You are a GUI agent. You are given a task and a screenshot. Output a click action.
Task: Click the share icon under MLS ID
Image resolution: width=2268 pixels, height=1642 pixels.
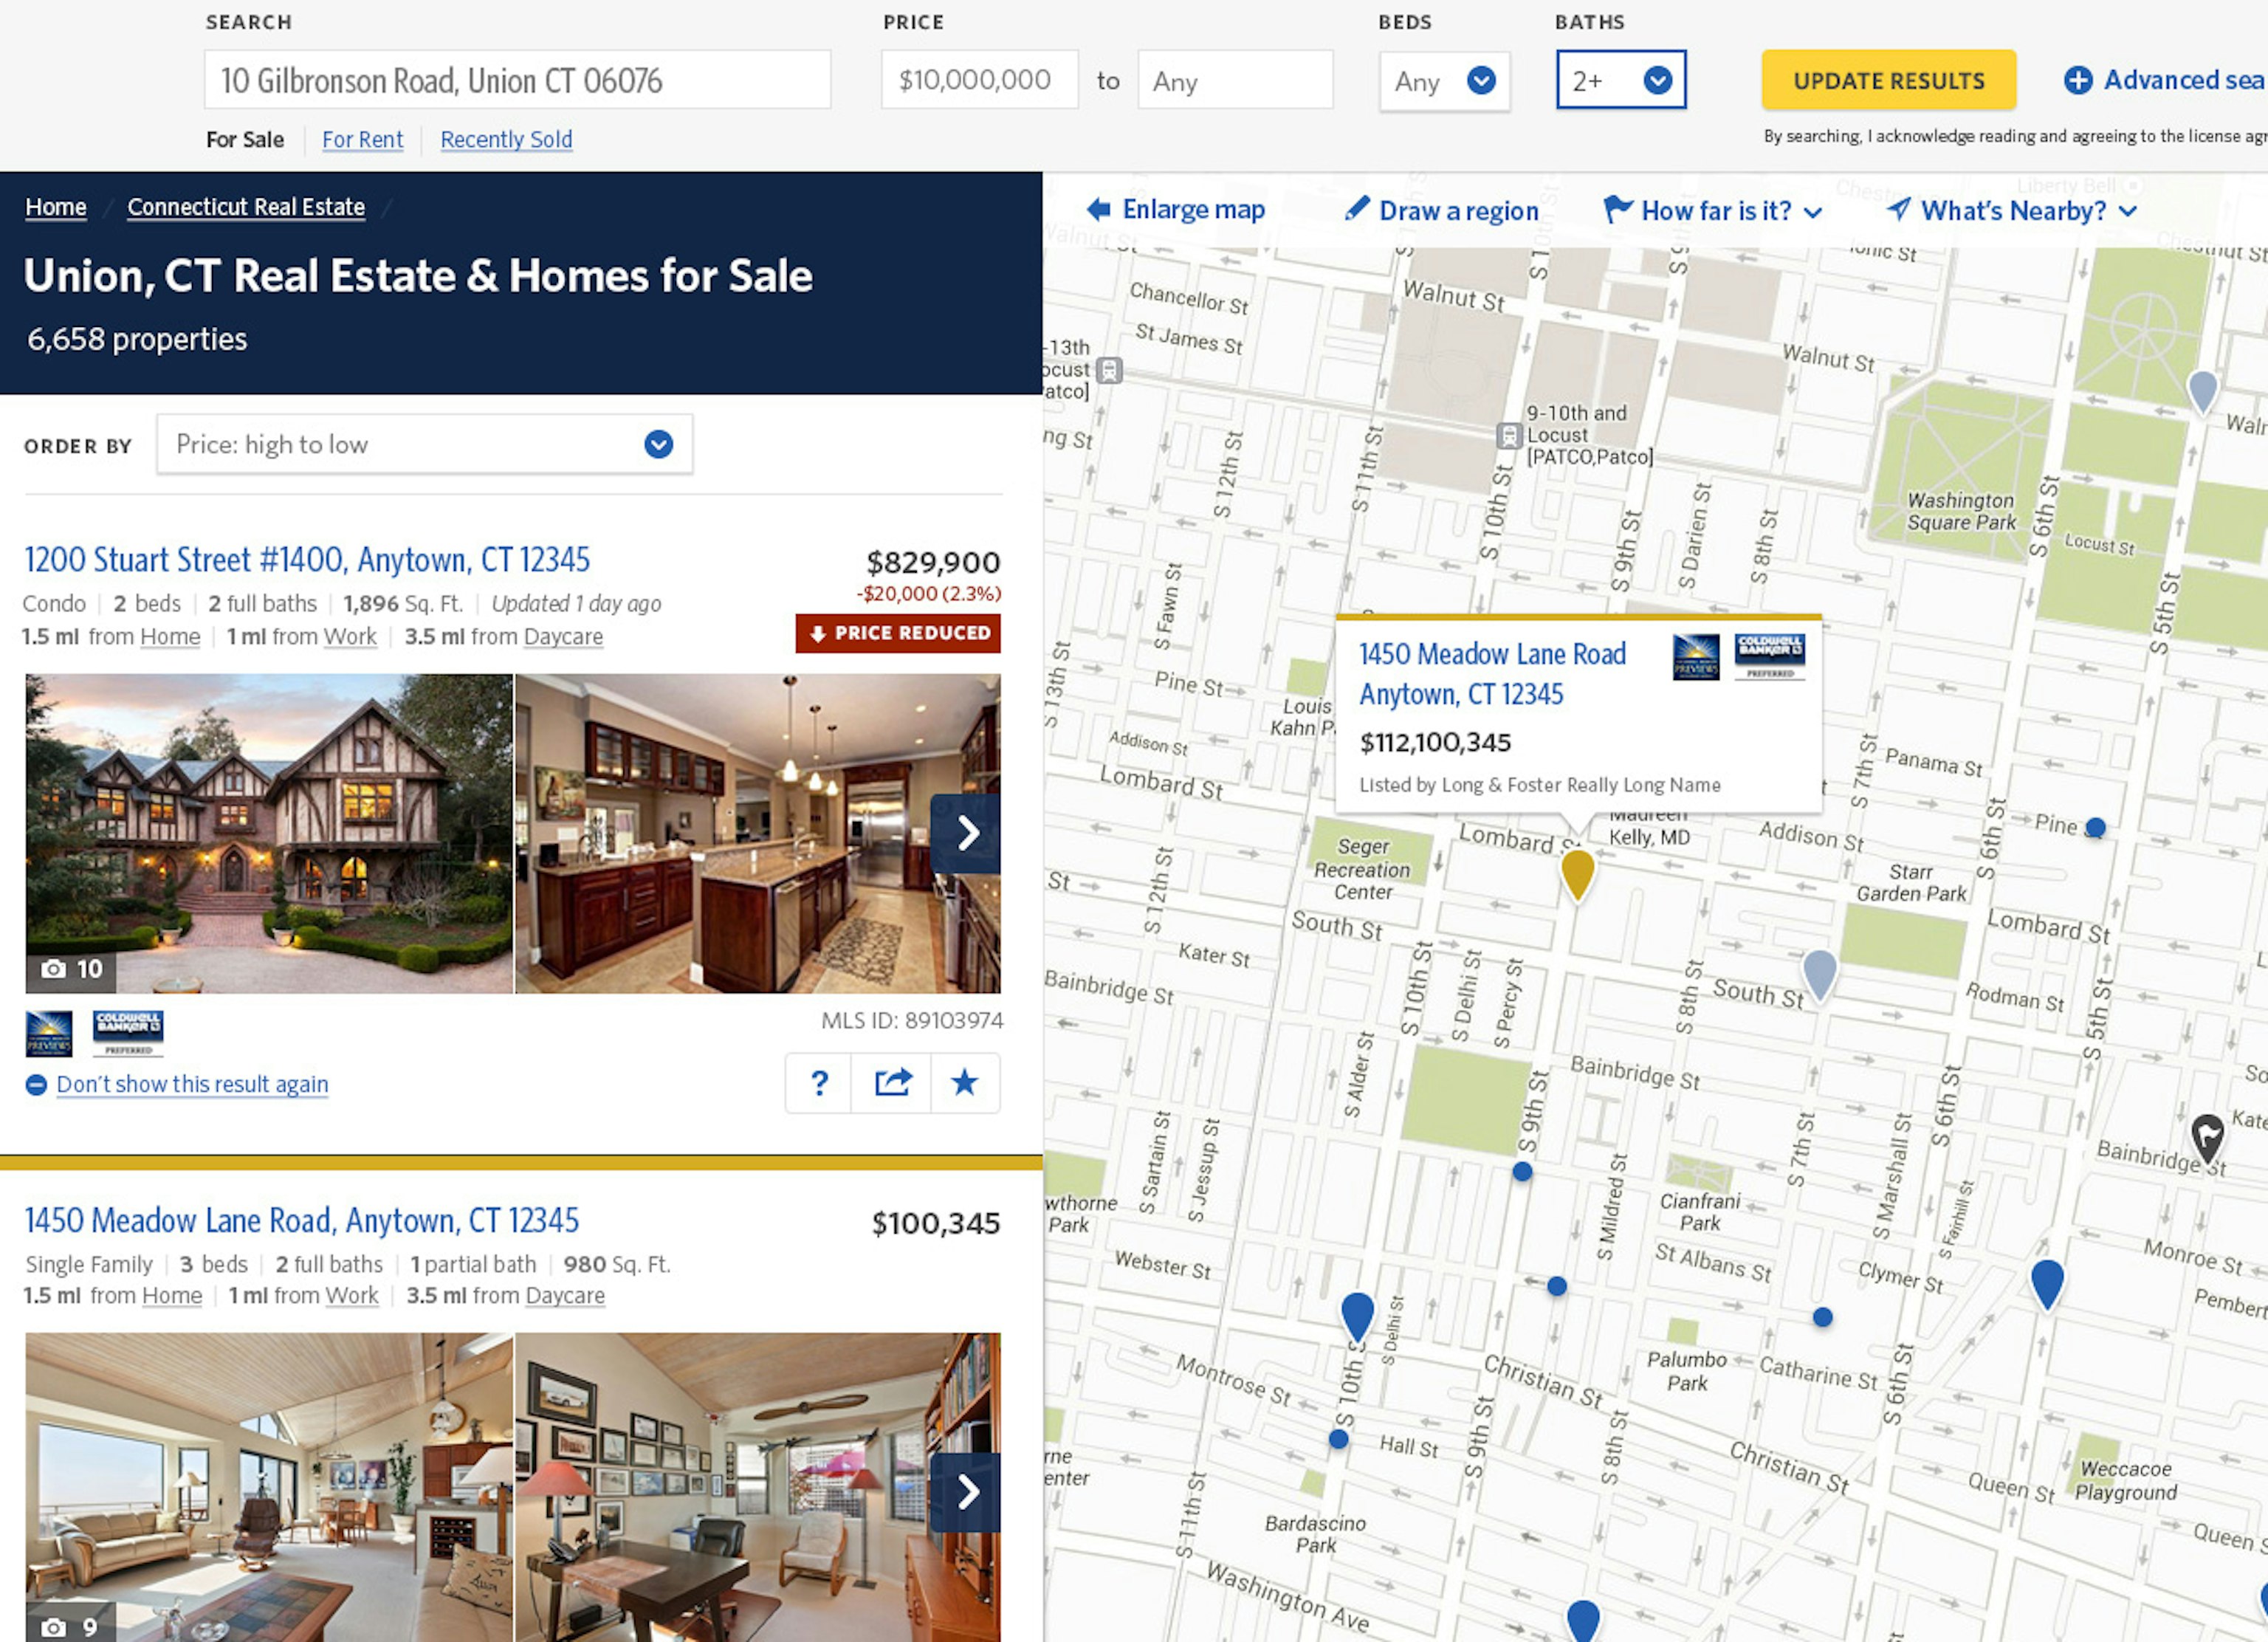click(892, 1082)
